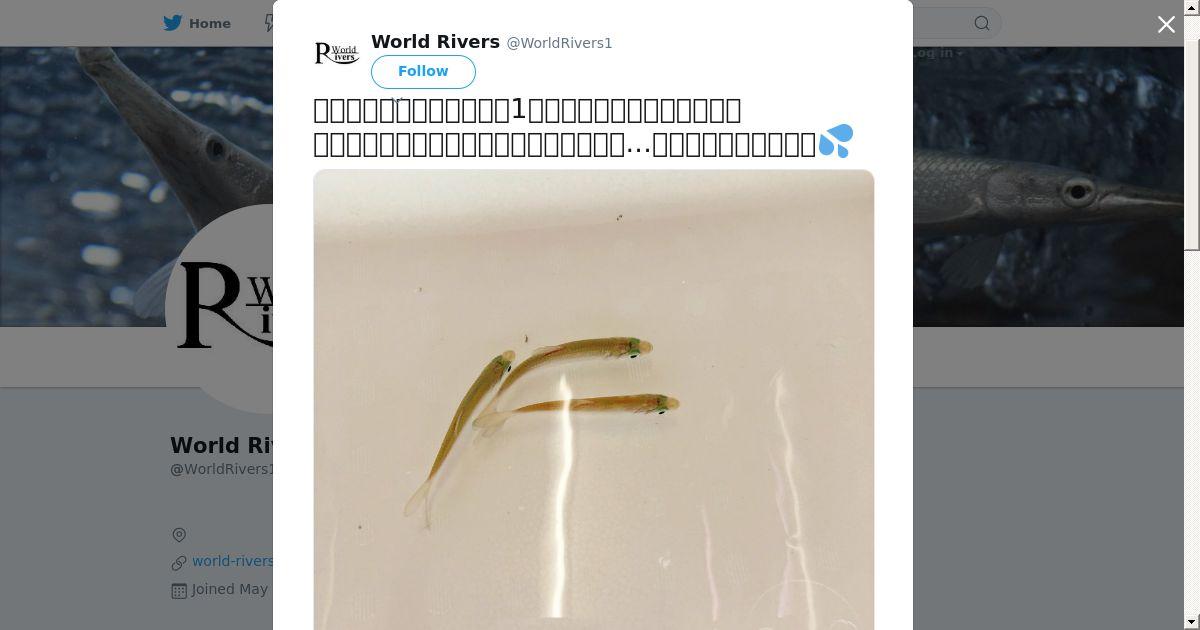
Task: Click the World Rivers avatar in tweet
Action: [x=337, y=53]
